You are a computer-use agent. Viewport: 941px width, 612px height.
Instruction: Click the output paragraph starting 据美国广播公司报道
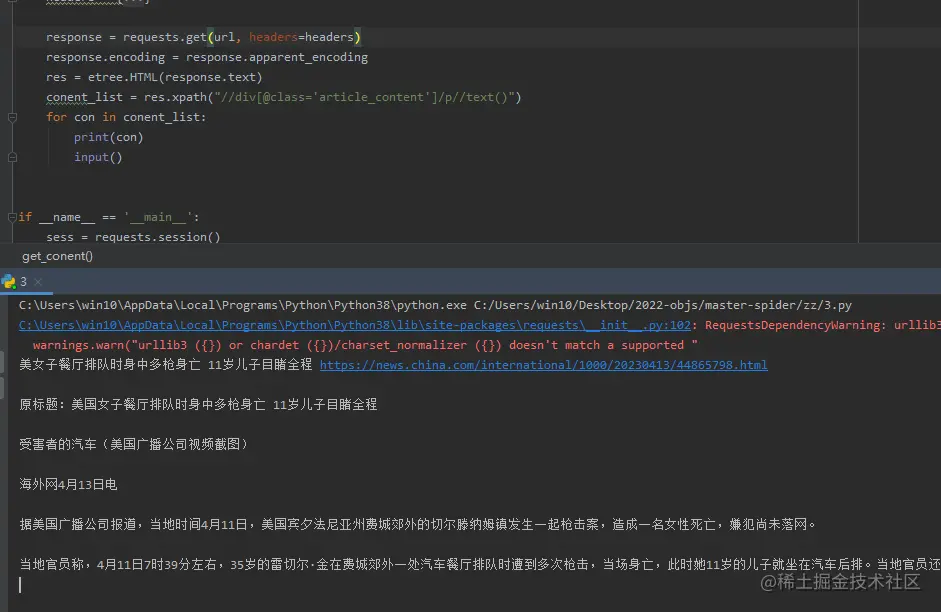(418, 524)
